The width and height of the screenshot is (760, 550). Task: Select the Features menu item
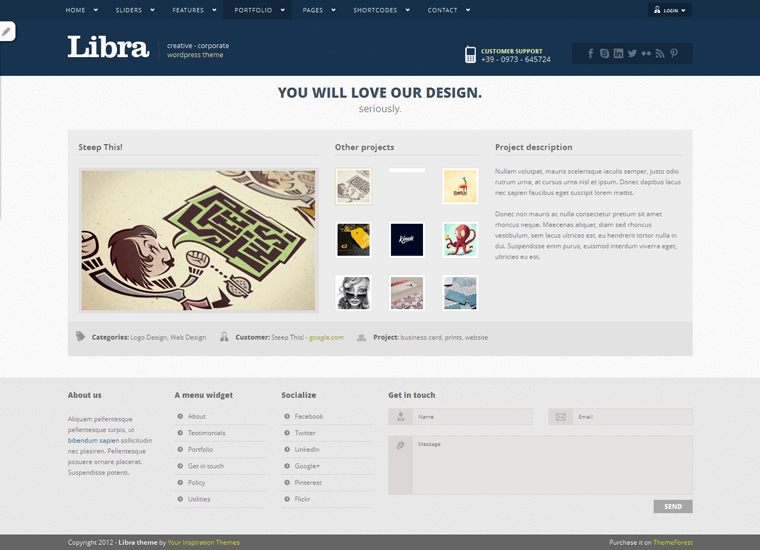point(193,10)
